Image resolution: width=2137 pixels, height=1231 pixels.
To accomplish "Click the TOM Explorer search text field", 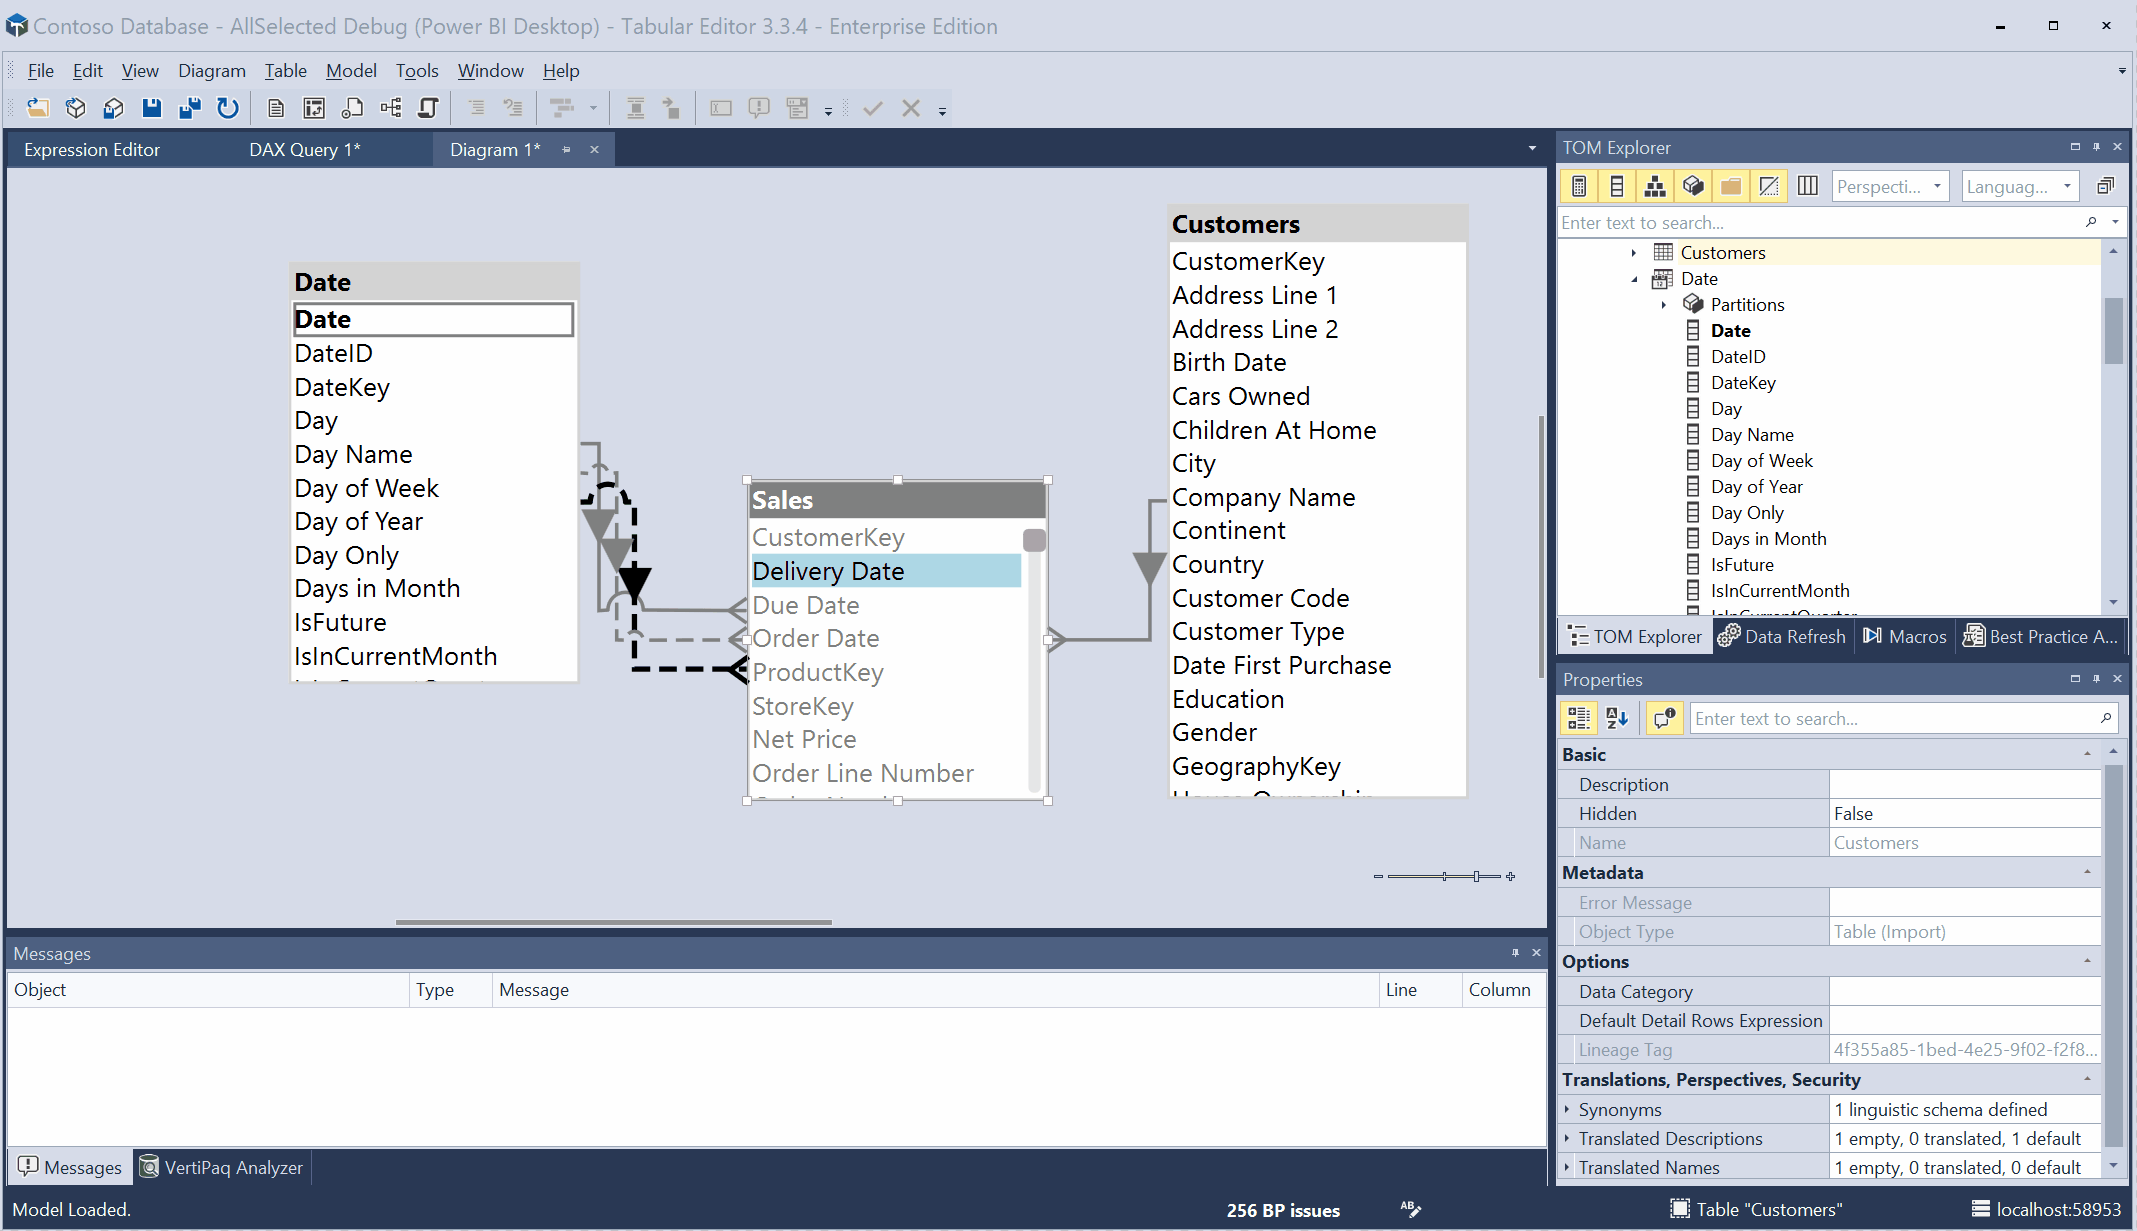I will pos(1820,223).
